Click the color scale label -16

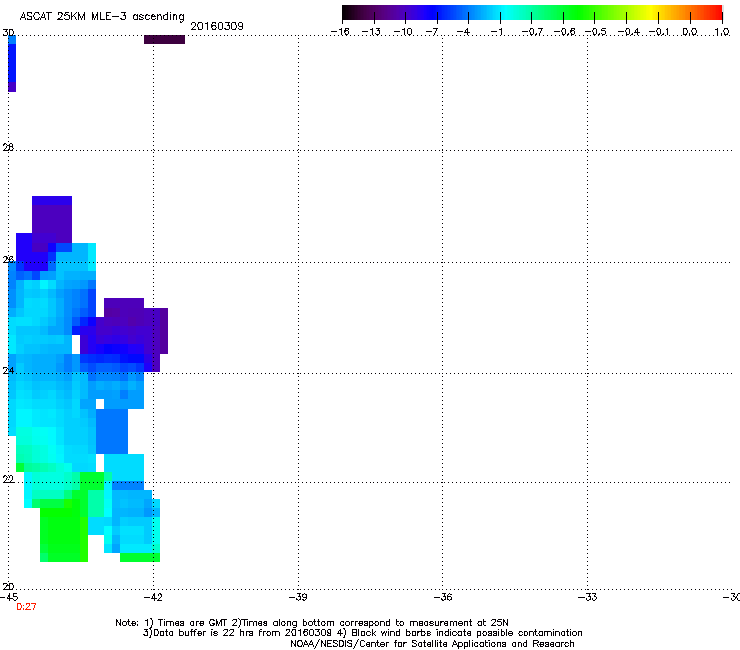coord(340,32)
